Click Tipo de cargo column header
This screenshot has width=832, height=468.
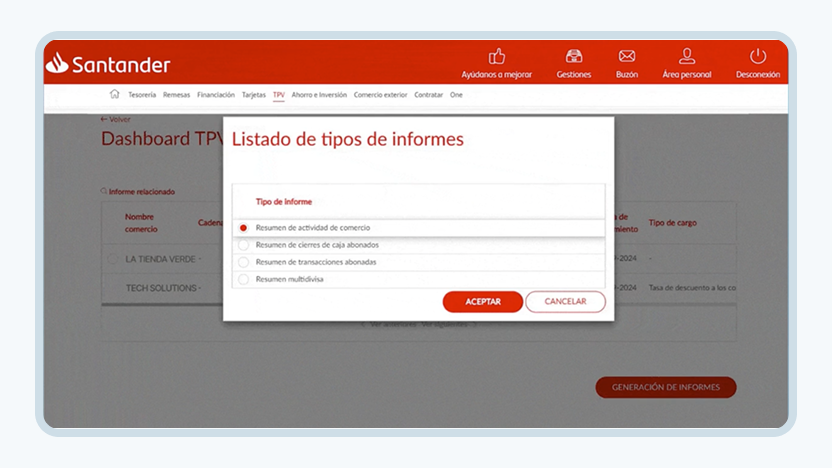(x=672, y=223)
